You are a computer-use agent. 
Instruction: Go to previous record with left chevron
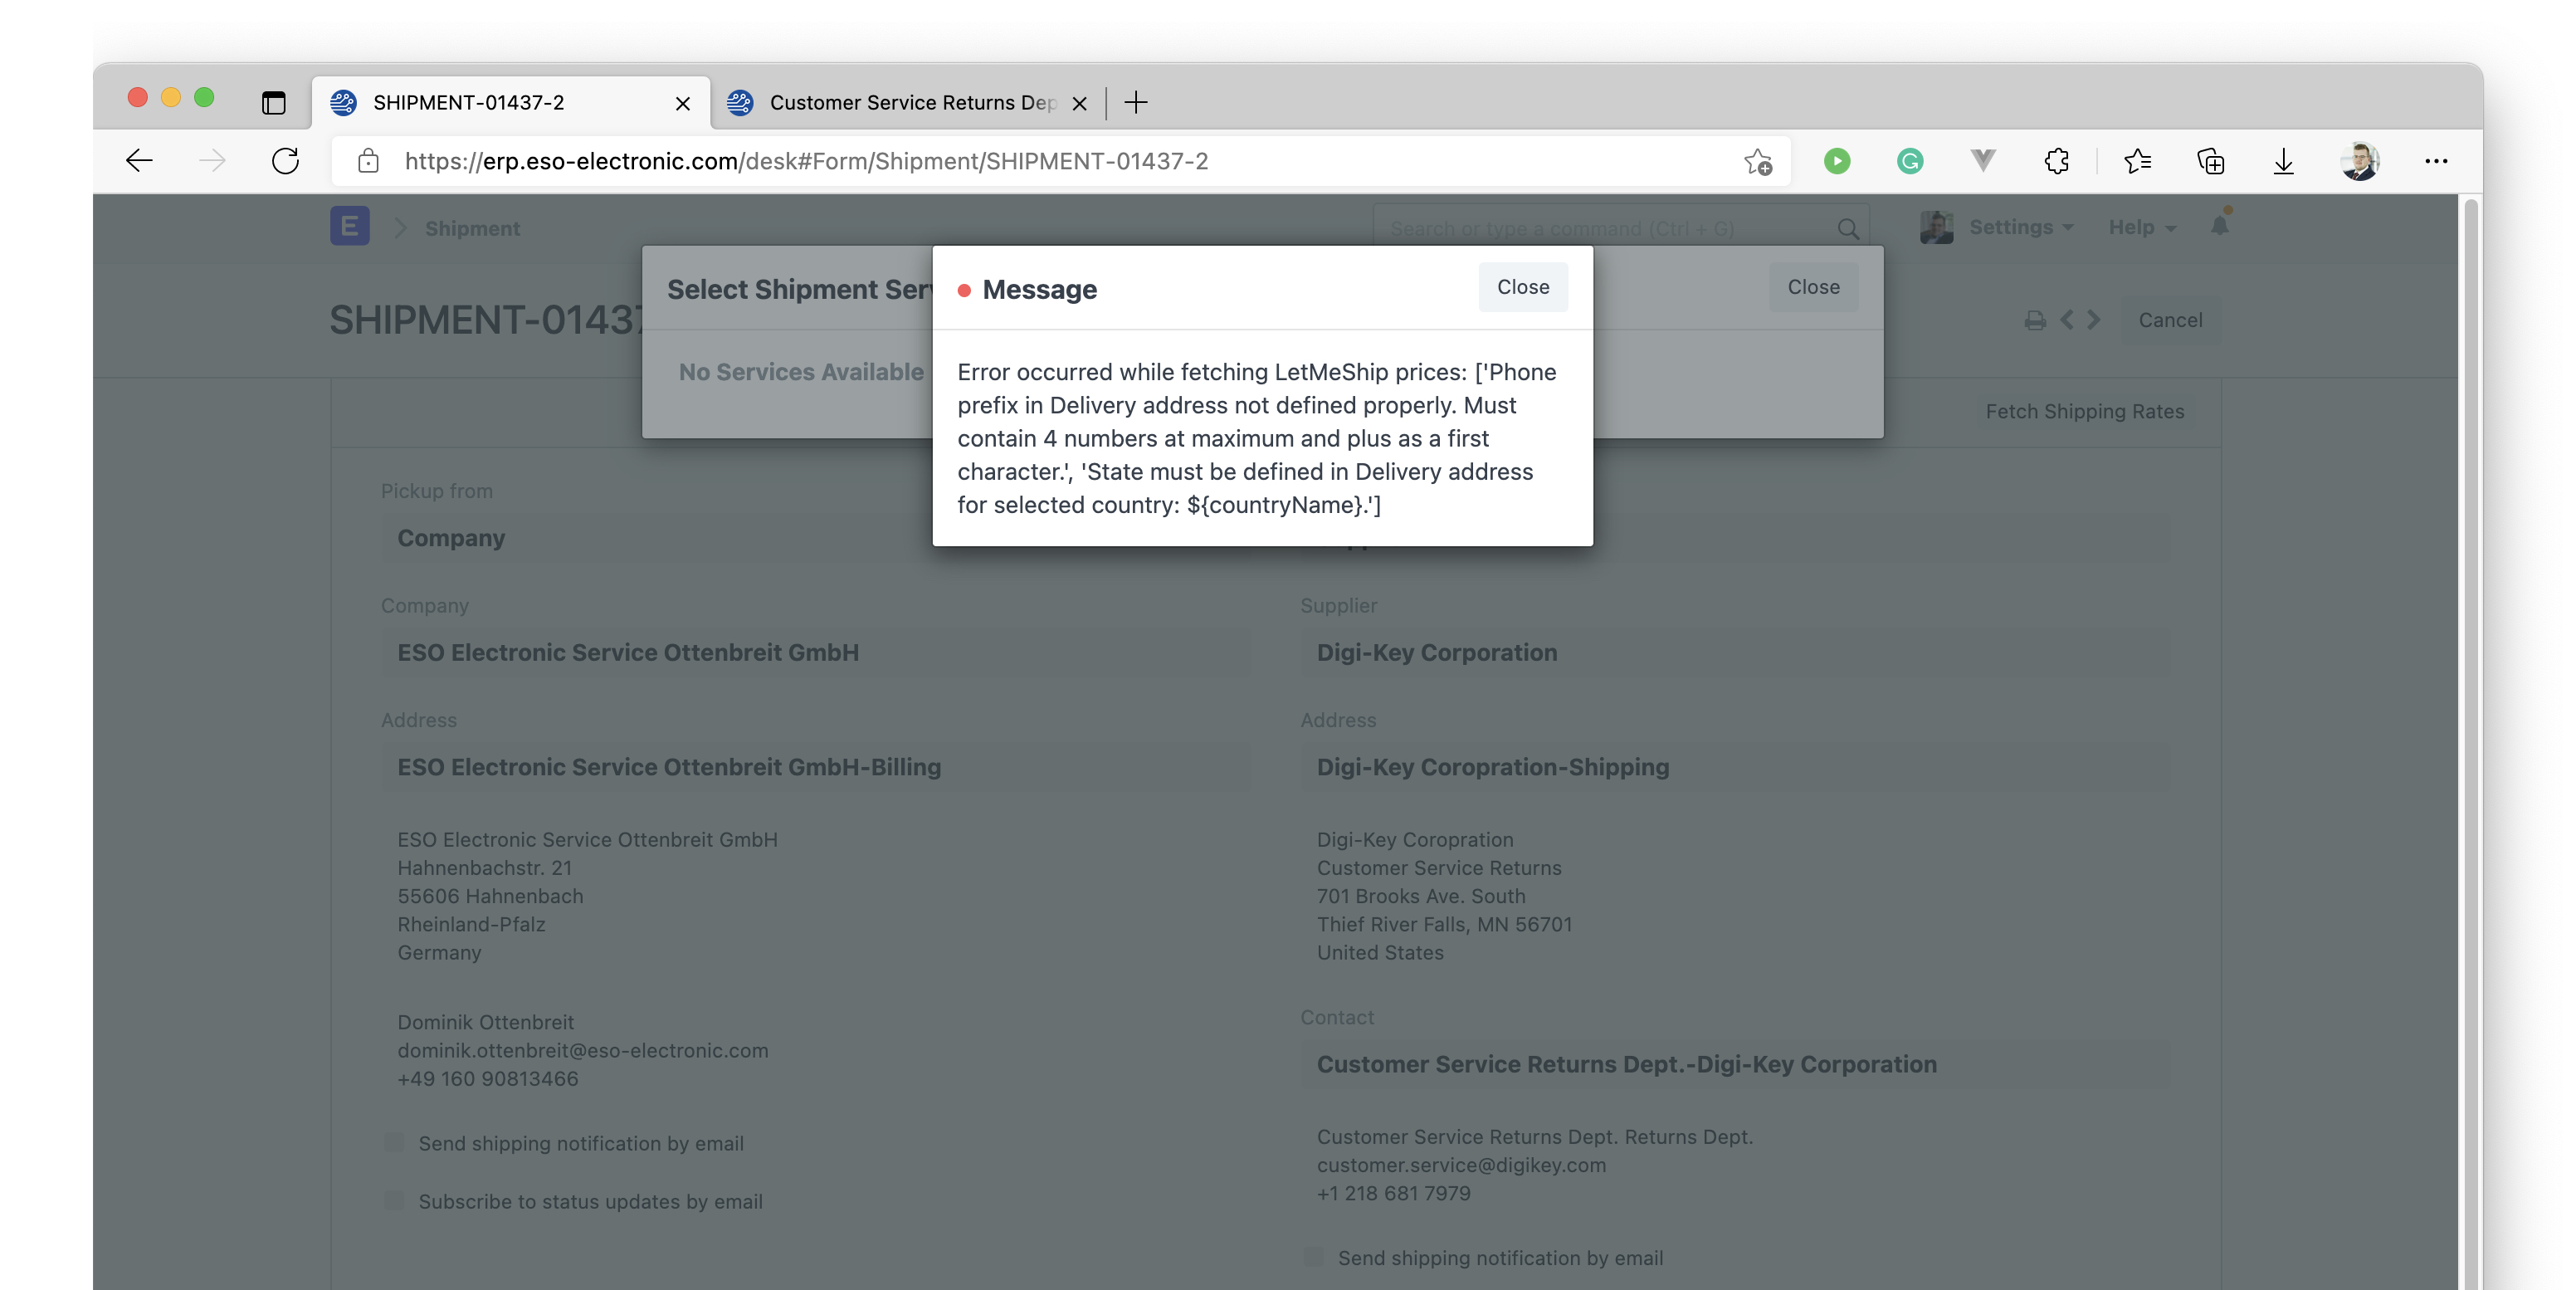click(x=2066, y=320)
